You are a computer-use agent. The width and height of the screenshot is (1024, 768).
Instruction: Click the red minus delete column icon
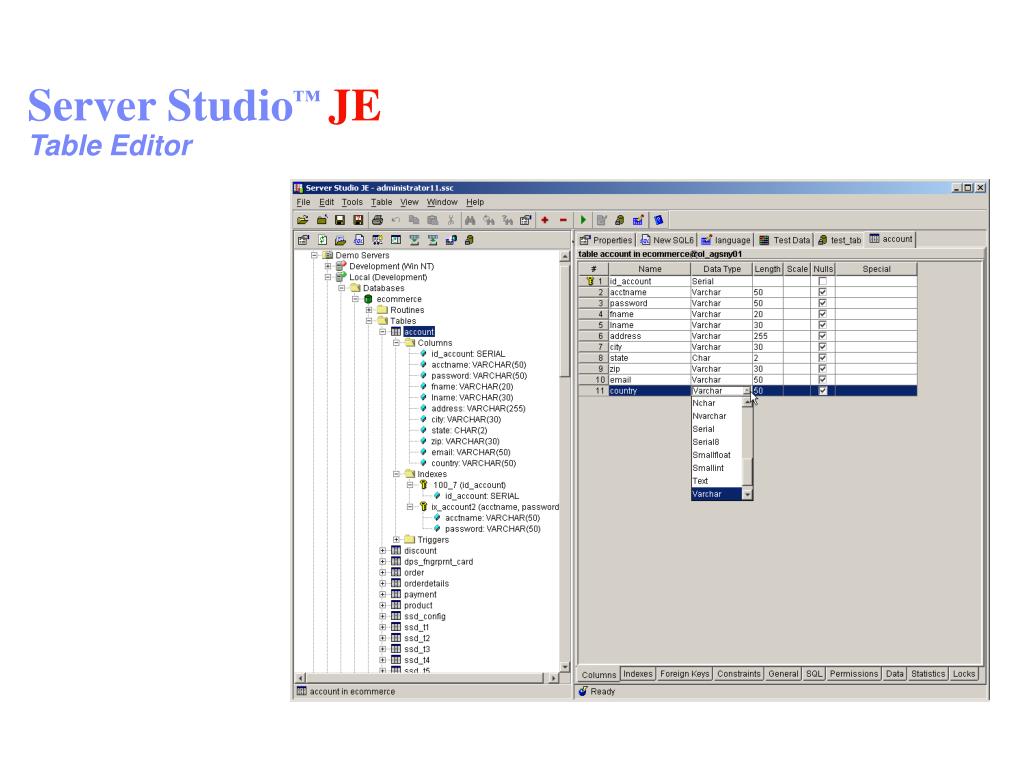coord(563,220)
